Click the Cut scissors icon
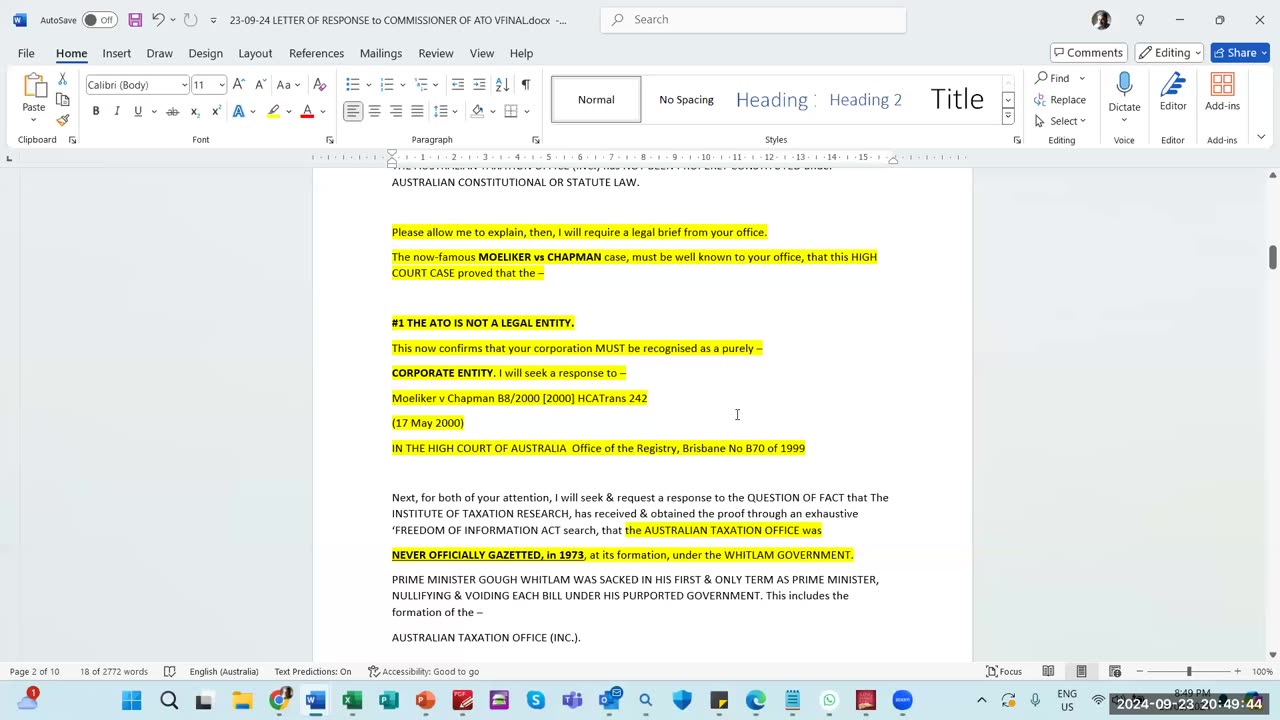The height and width of the screenshot is (720, 1280). pos(63,79)
